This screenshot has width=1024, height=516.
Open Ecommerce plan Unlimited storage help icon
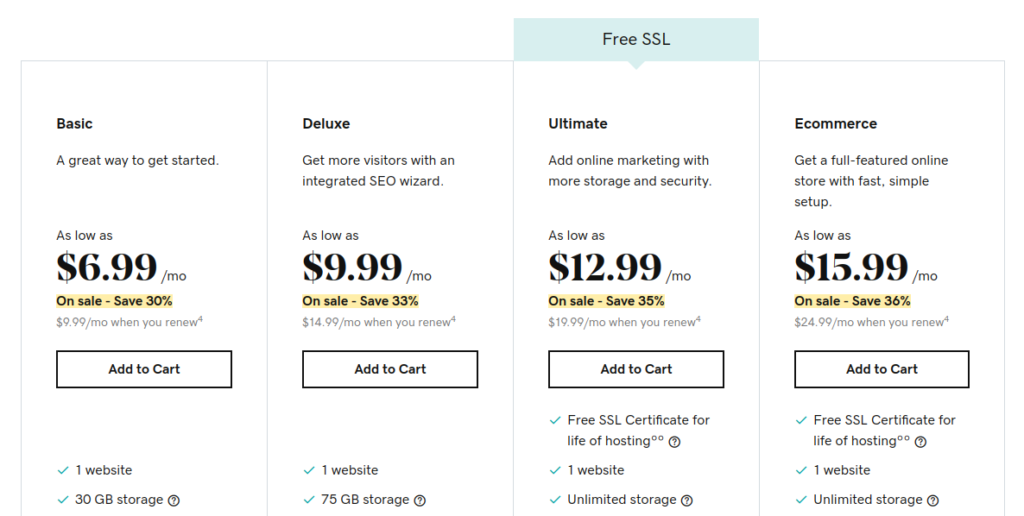[x=933, y=500]
